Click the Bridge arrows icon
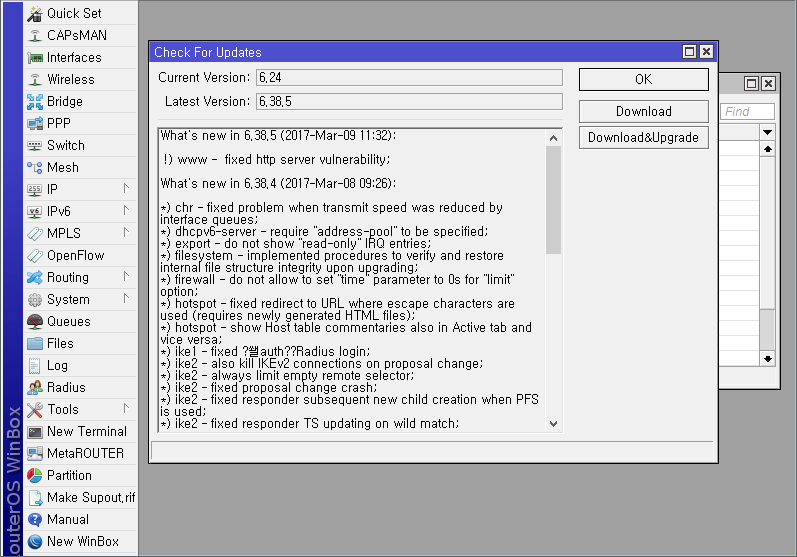This screenshot has width=797, height=557. click(x=35, y=102)
